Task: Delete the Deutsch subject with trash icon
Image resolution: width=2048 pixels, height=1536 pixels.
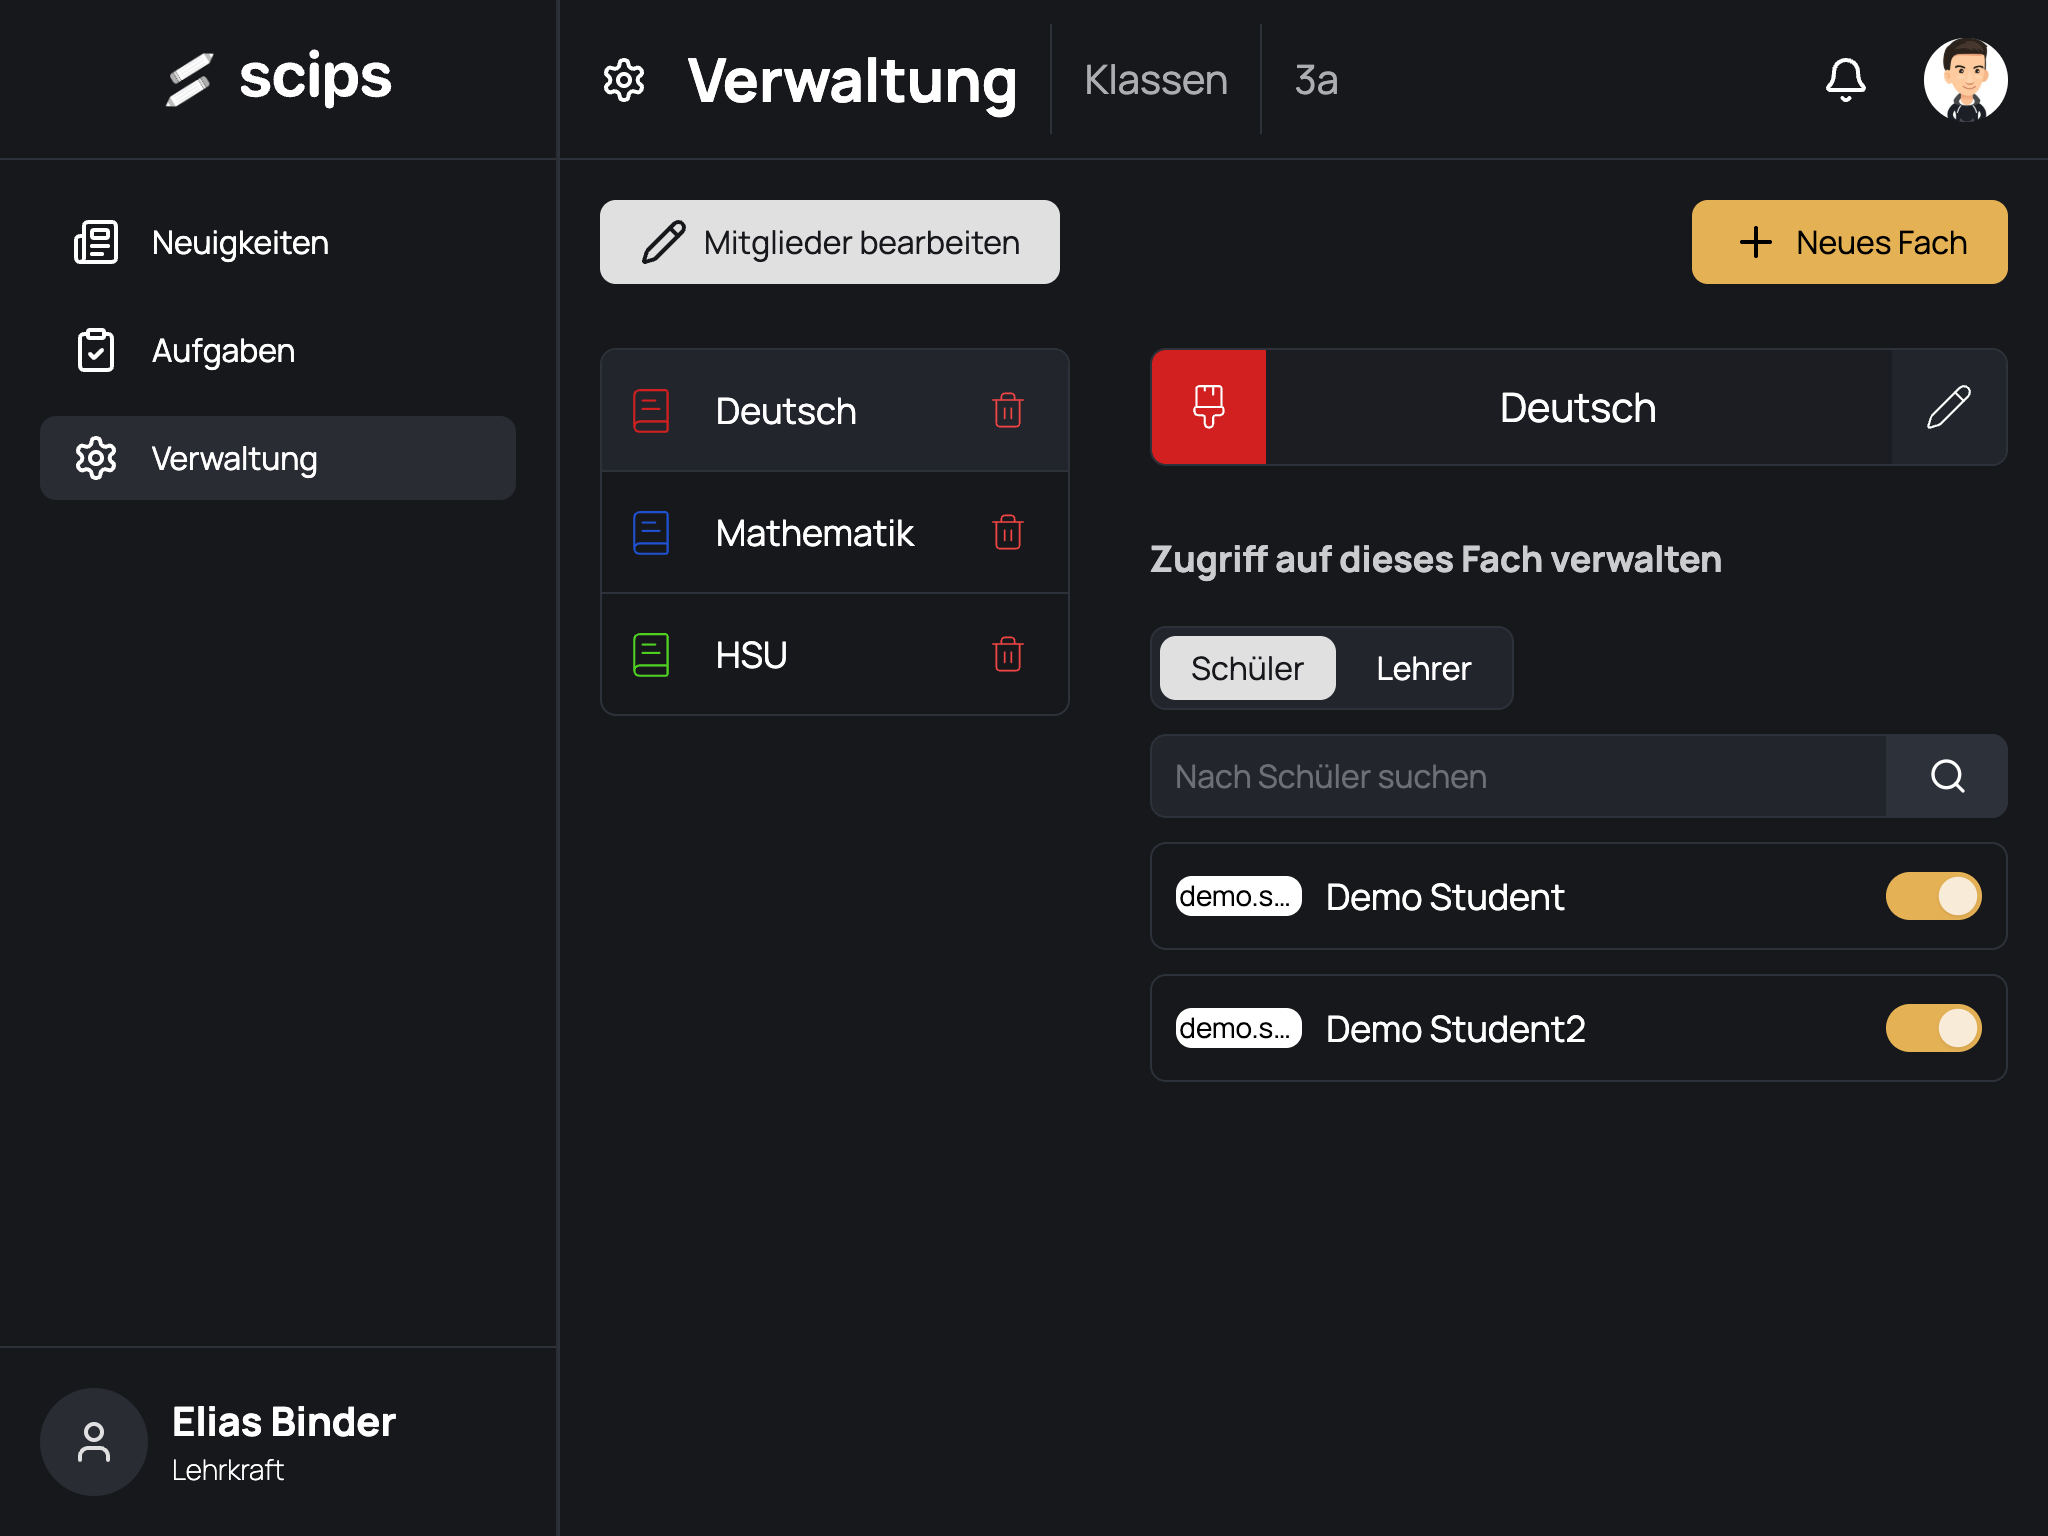Action: (x=1007, y=411)
